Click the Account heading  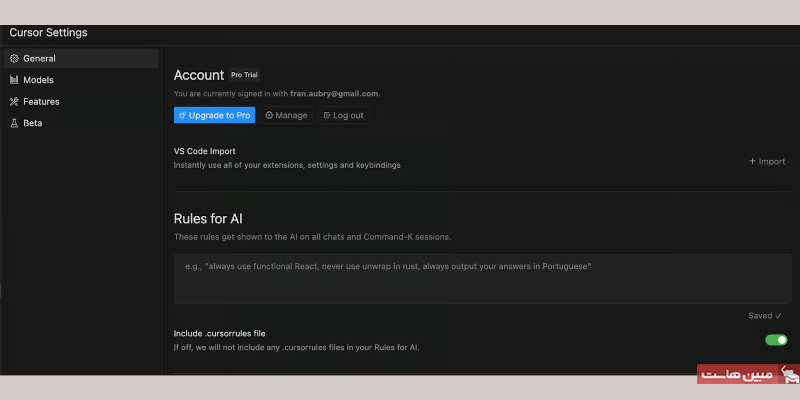(199, 75)
